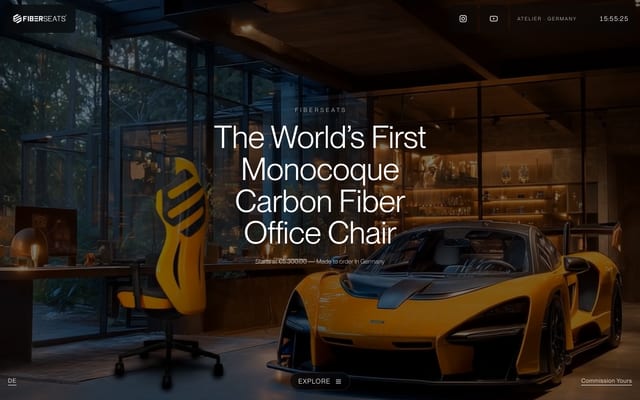Image resolution: width=640 pixels, height=400 pixels.
Task: Click the World's First Monocoque headline
Action: pos(320,184)
